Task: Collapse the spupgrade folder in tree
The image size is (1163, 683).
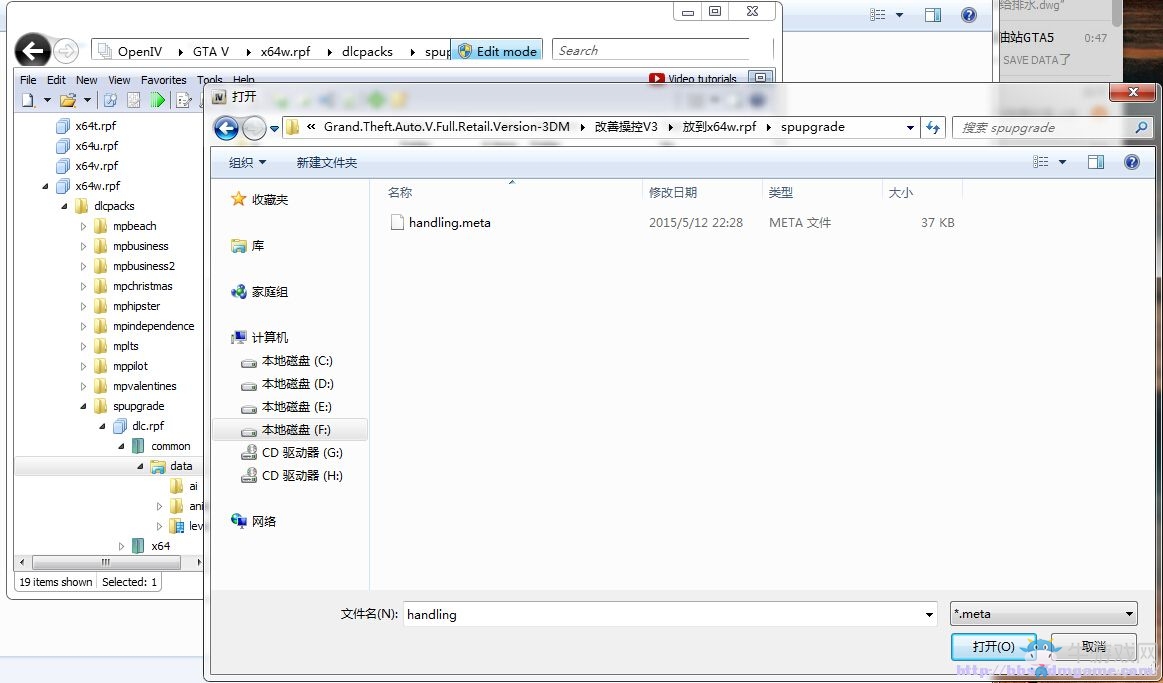Action: 83,406
